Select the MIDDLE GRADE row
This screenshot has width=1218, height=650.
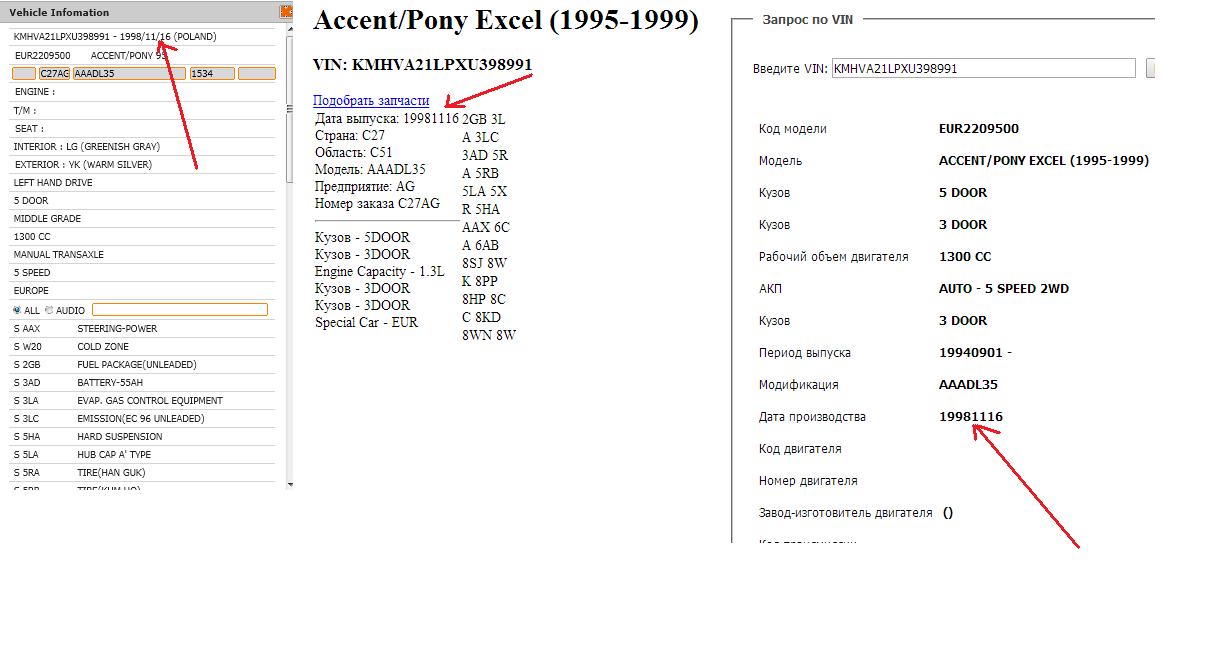point(142,218)
